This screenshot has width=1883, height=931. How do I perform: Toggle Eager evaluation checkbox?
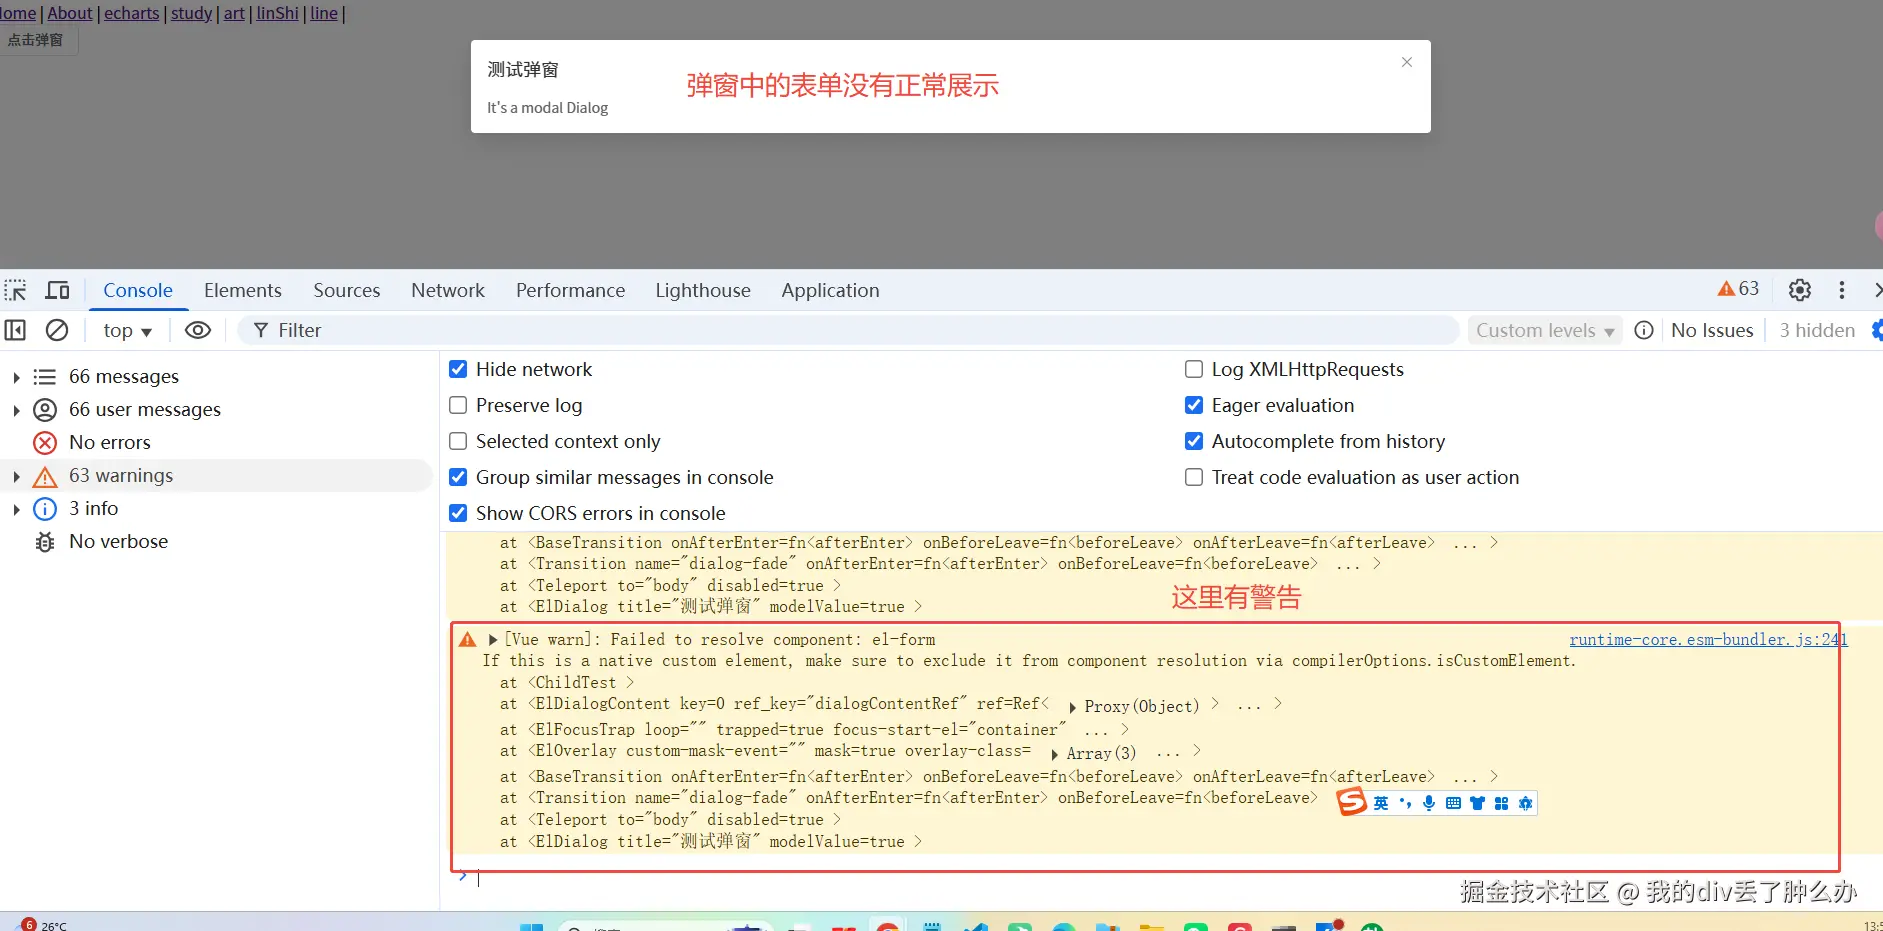1194,405
